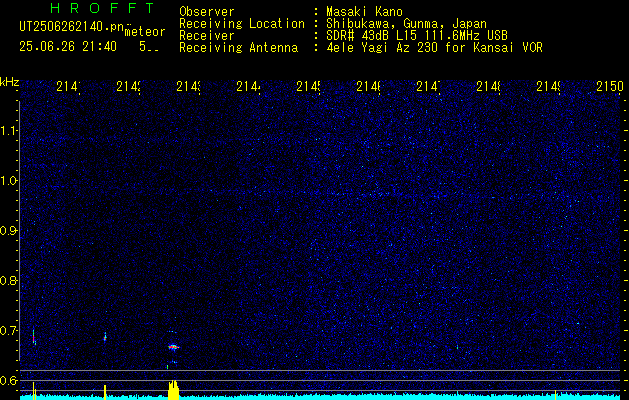This screenshot has height=400, width=629.
Task: Select '4ele Yagi Az 230 for Kansai VOR'
Action: pyautogui.click(x=434, y=48)
